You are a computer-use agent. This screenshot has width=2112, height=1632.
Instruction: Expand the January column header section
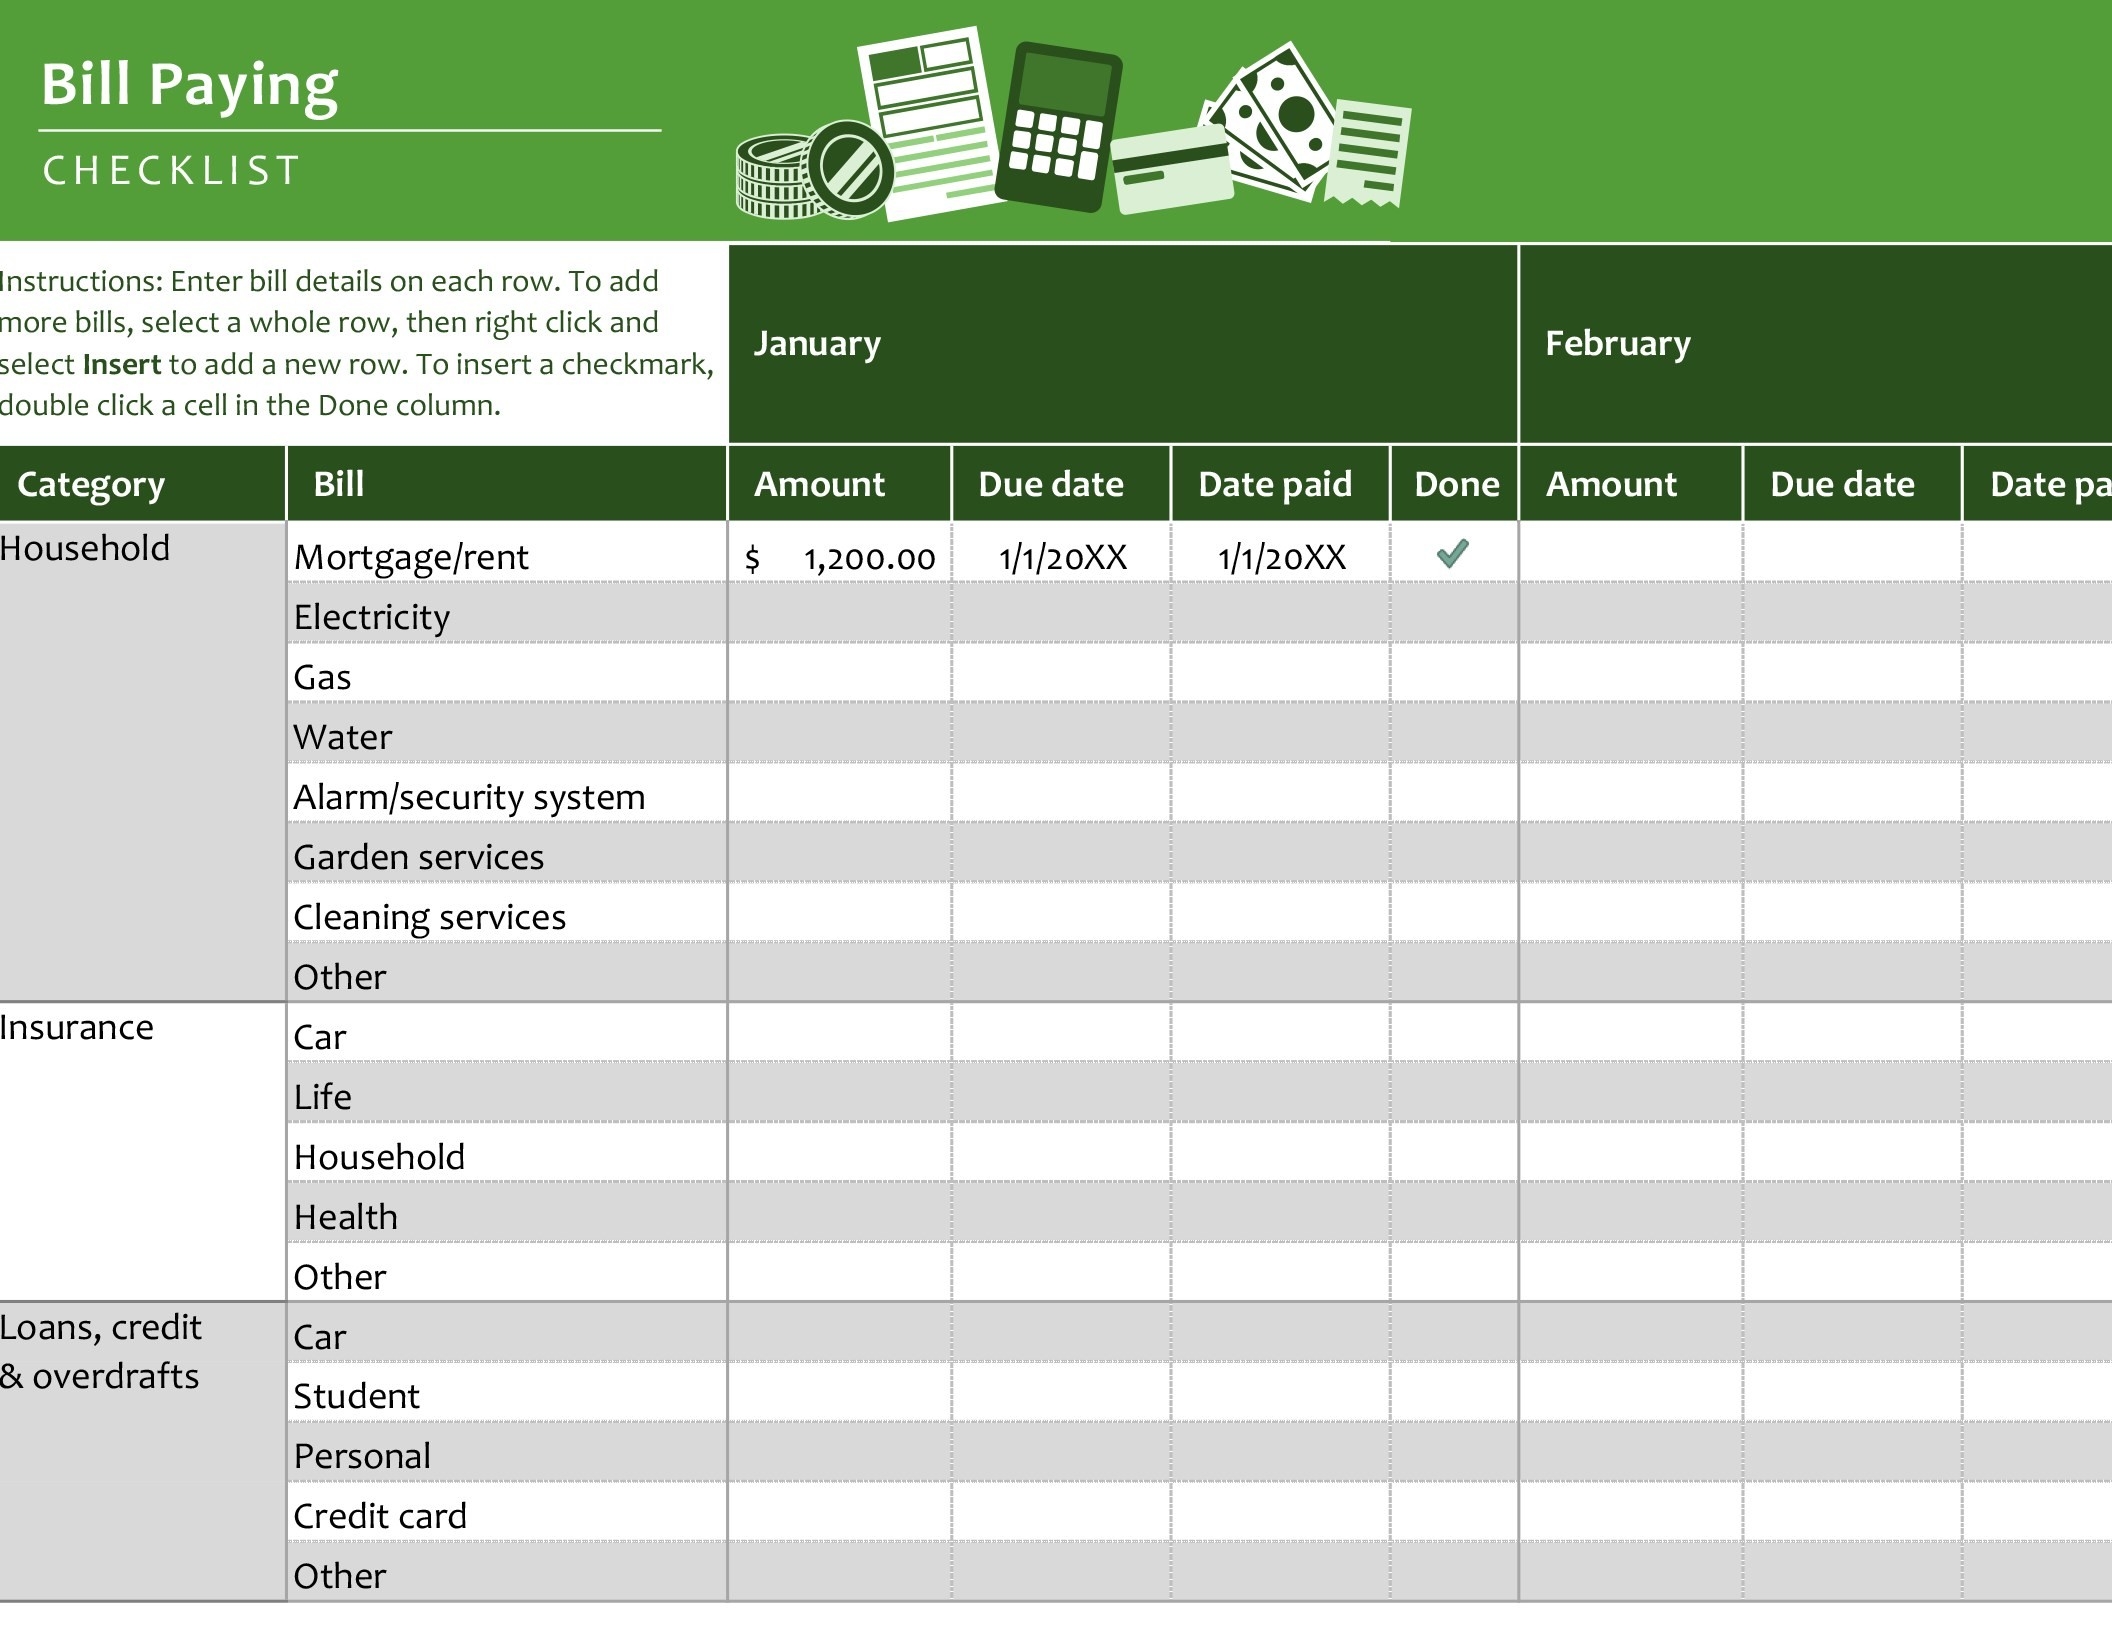(x=1121, y=343)
